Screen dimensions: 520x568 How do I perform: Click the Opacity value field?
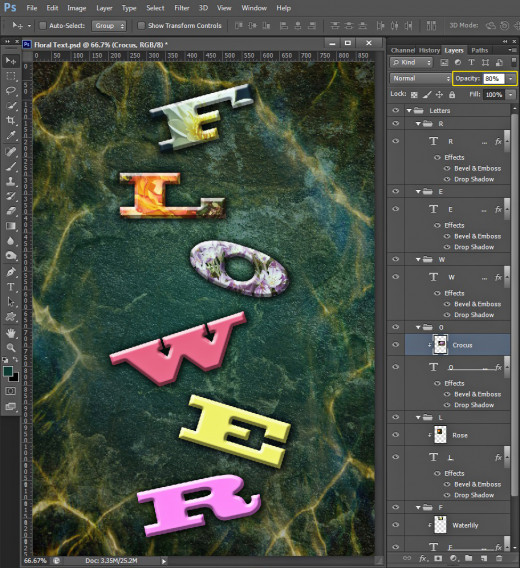pos(494,79)
